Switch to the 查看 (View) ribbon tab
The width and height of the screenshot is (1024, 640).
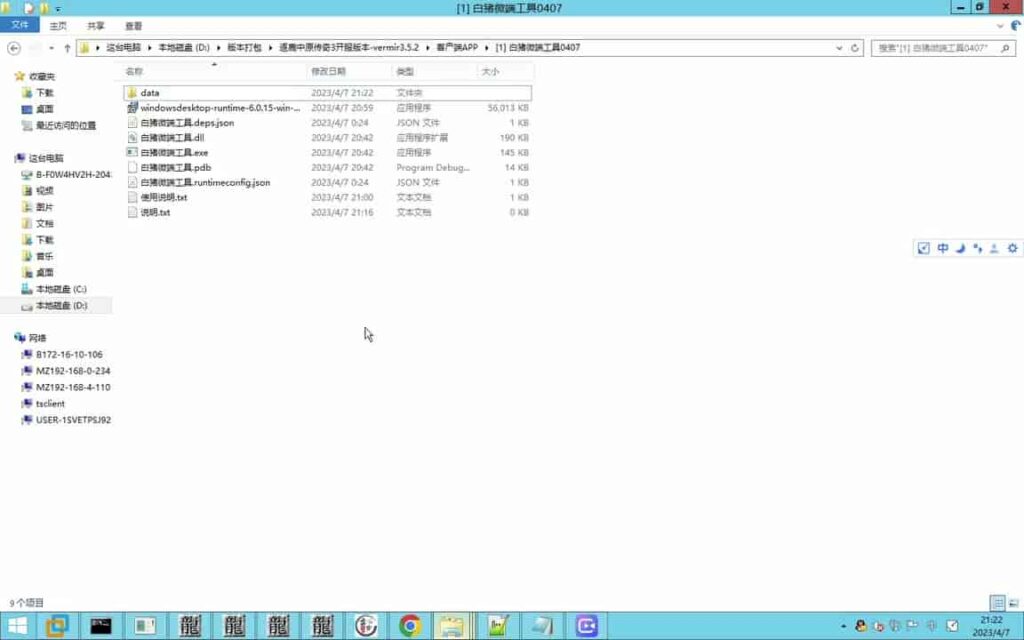(x=133, y=26)
